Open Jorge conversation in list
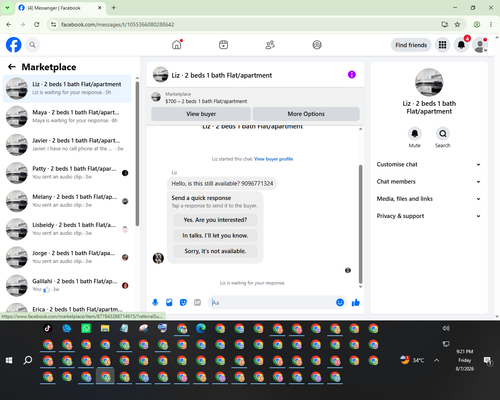500x400 pixels. coord(67,257)
